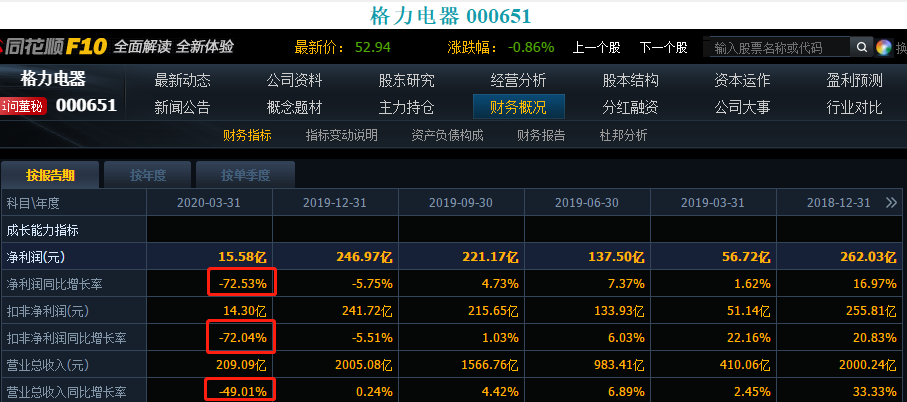
Task: Open the 资本运作 menu
Action: (x=742, y=80)
